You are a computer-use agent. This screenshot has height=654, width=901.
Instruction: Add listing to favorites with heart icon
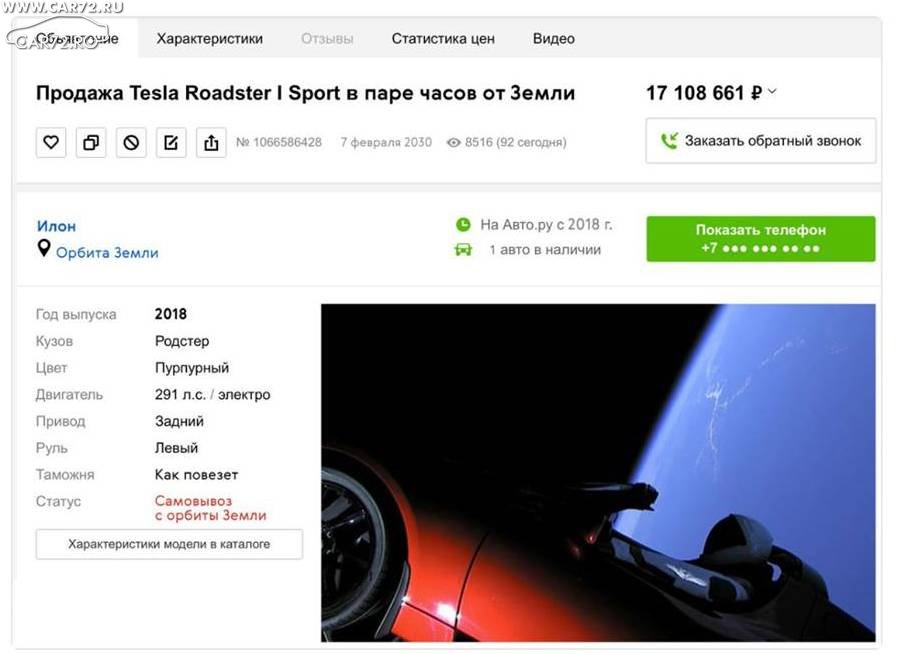click(x=51, y=142)
